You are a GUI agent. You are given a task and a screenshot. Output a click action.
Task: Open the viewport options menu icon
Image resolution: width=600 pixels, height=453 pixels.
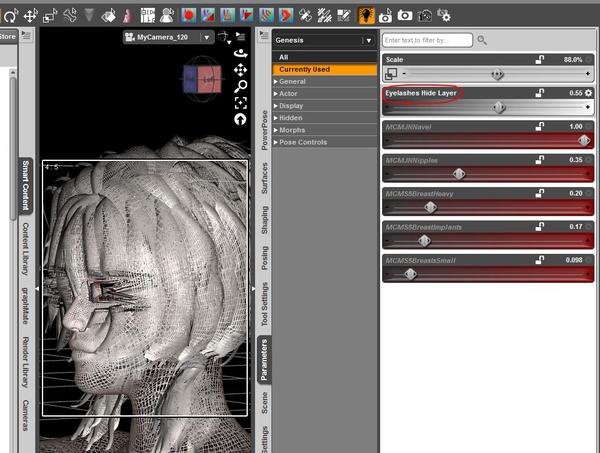point(240,36)
